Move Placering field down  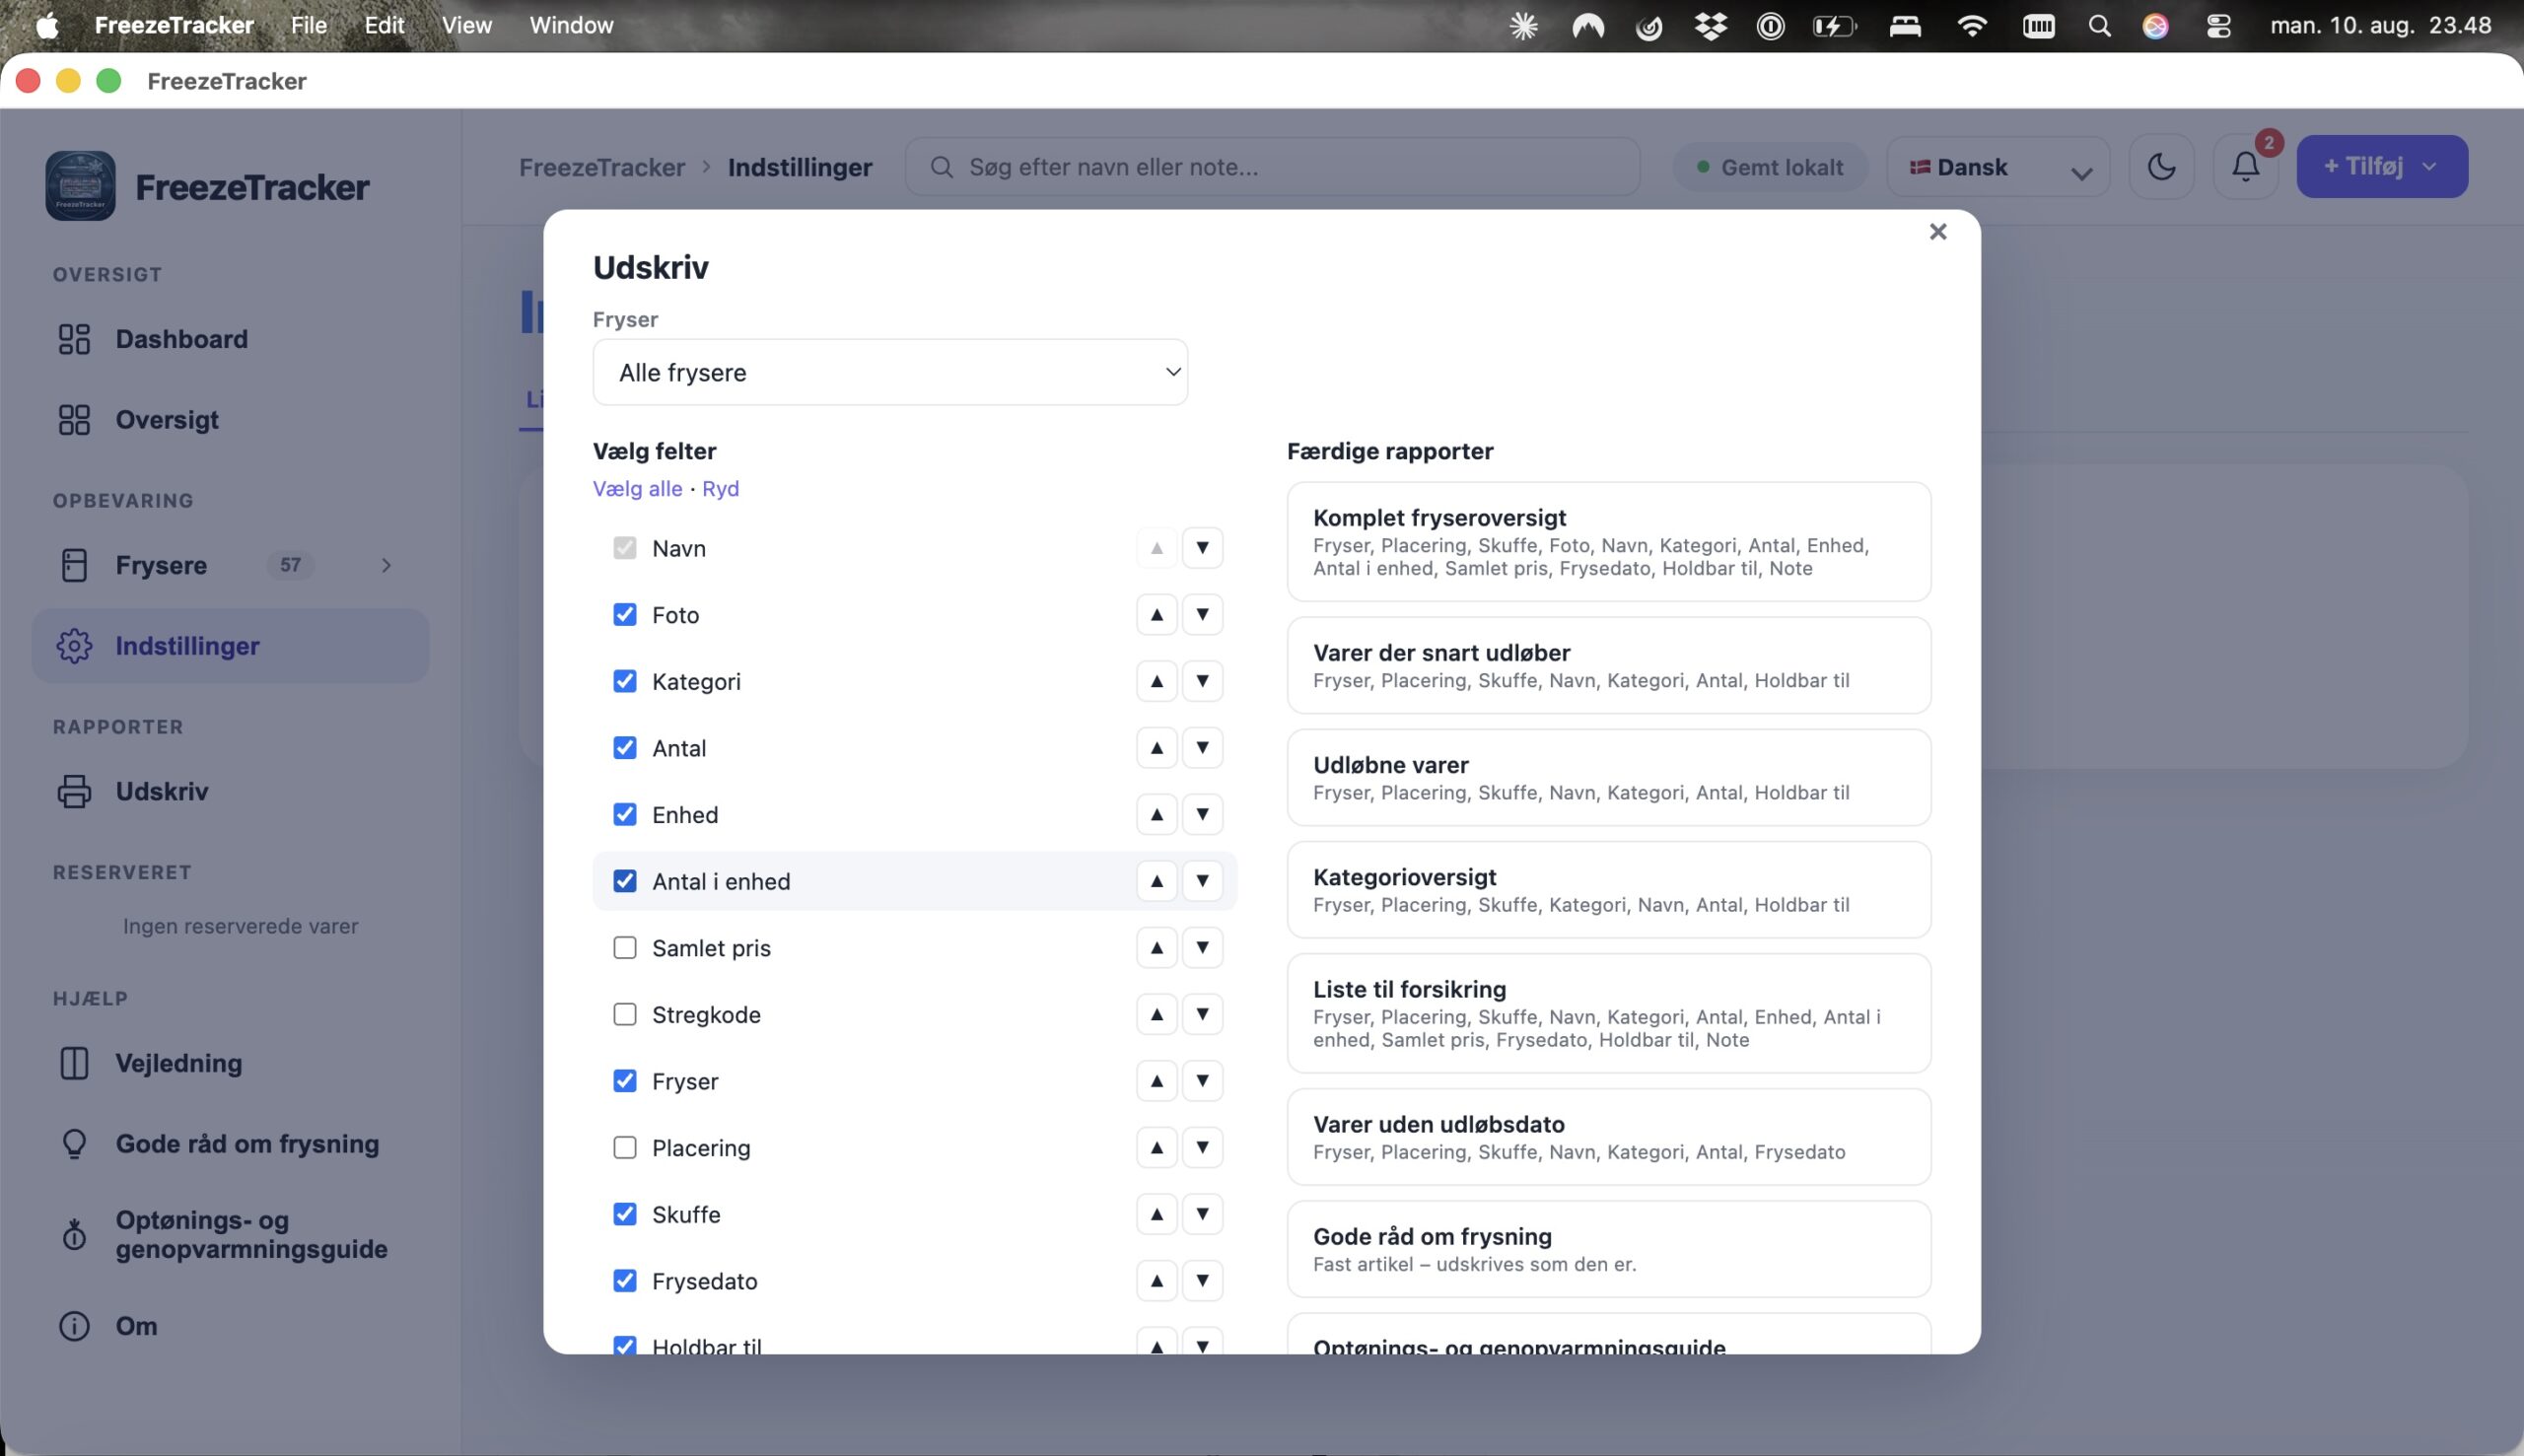[1202, 1148]
